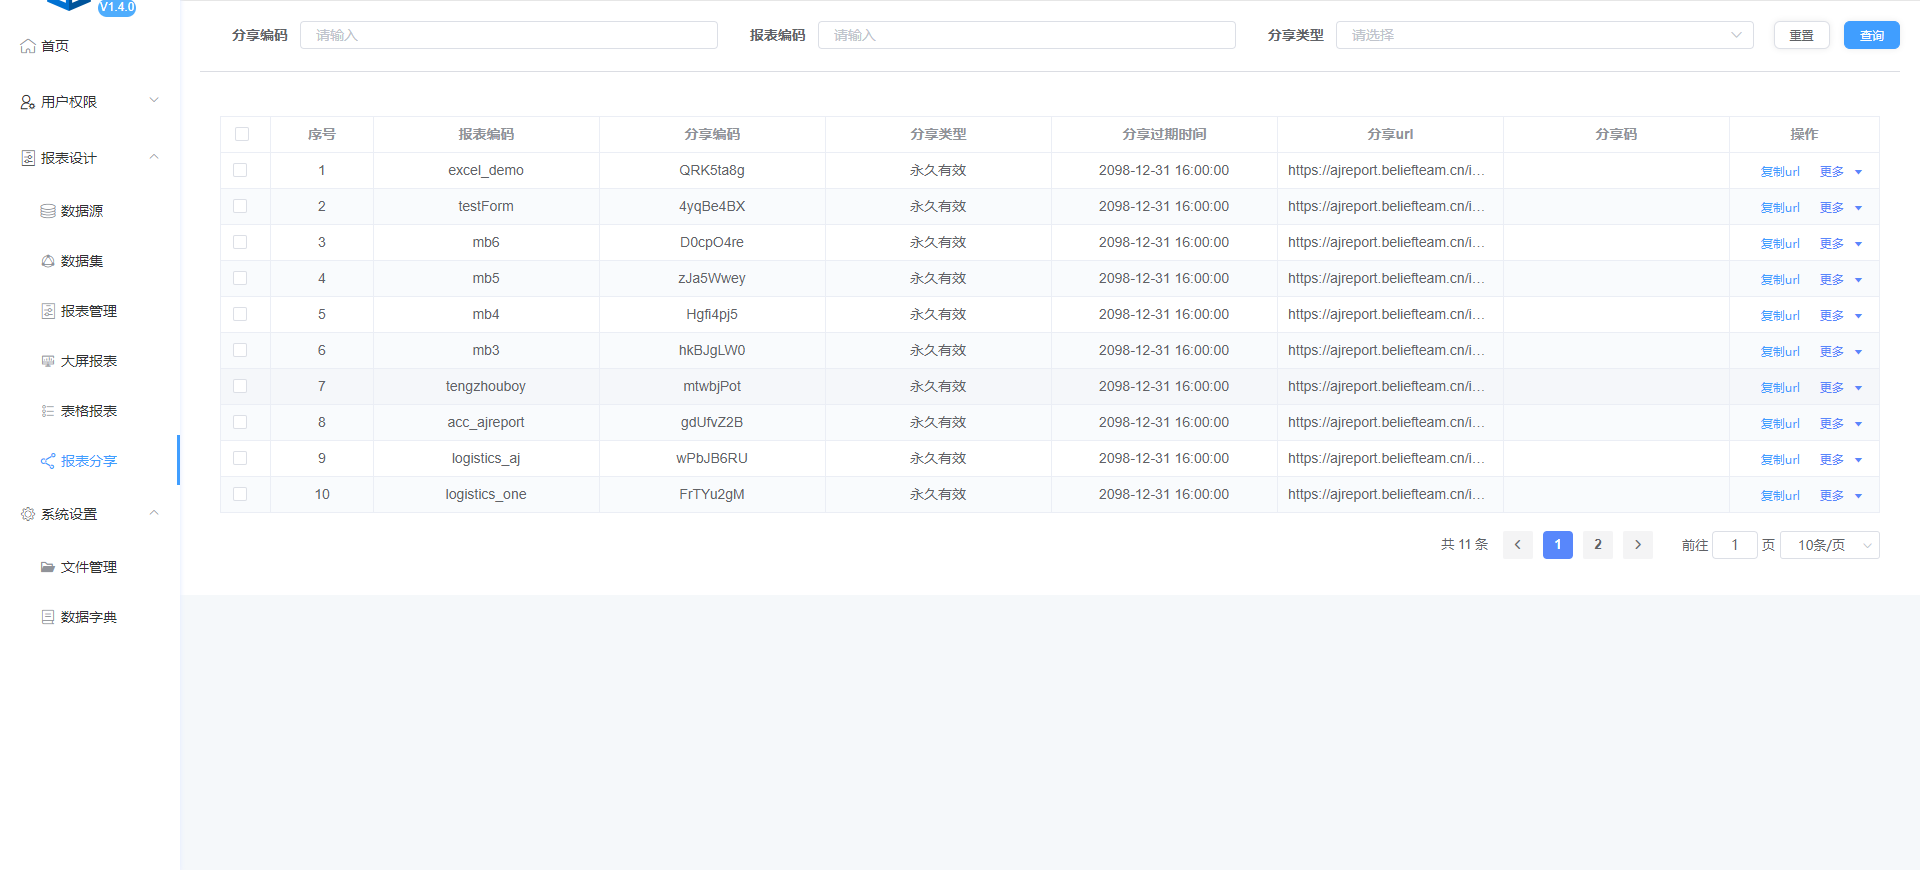
Task: Click the home icon beside 首页
Action: click(28, 46)
